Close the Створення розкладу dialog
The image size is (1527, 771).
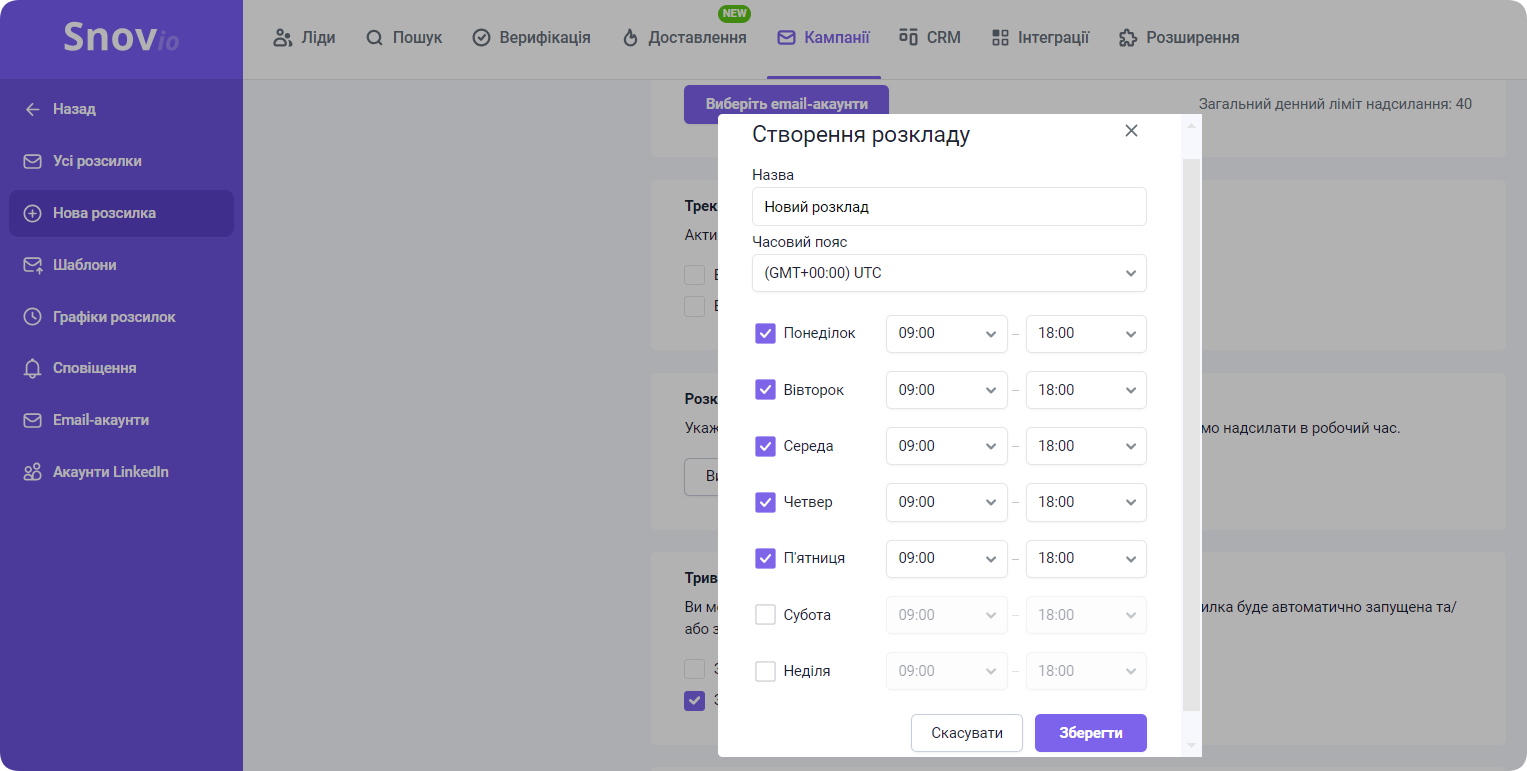(1131, 131)
